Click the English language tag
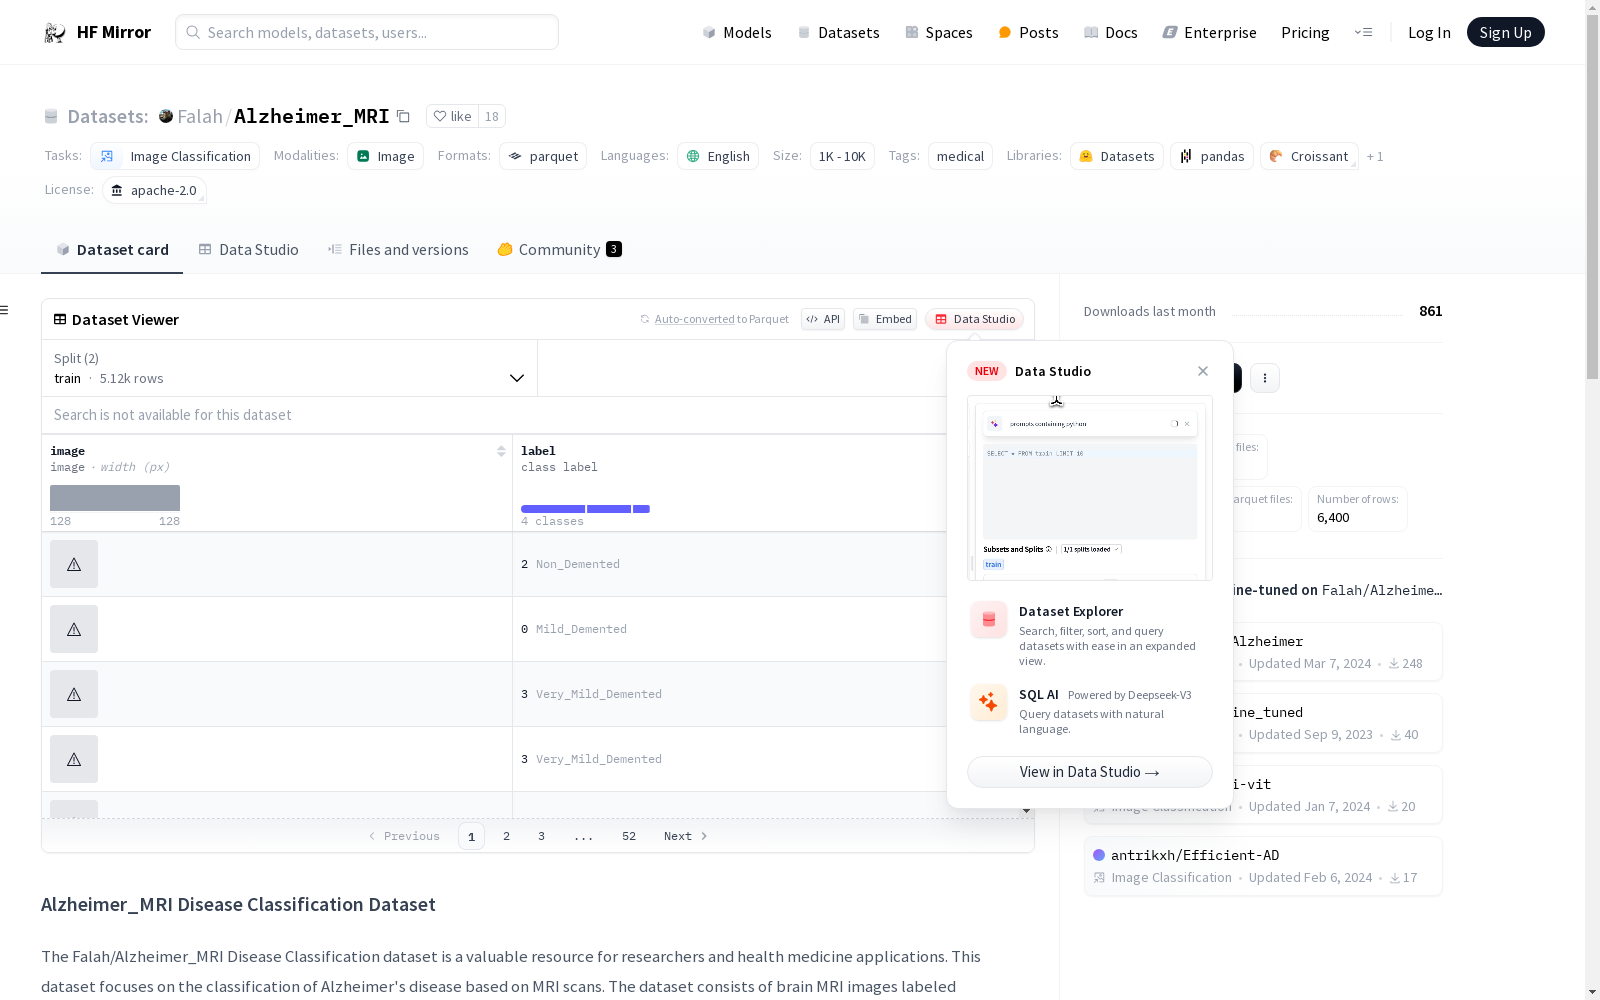 click(718, 156)
